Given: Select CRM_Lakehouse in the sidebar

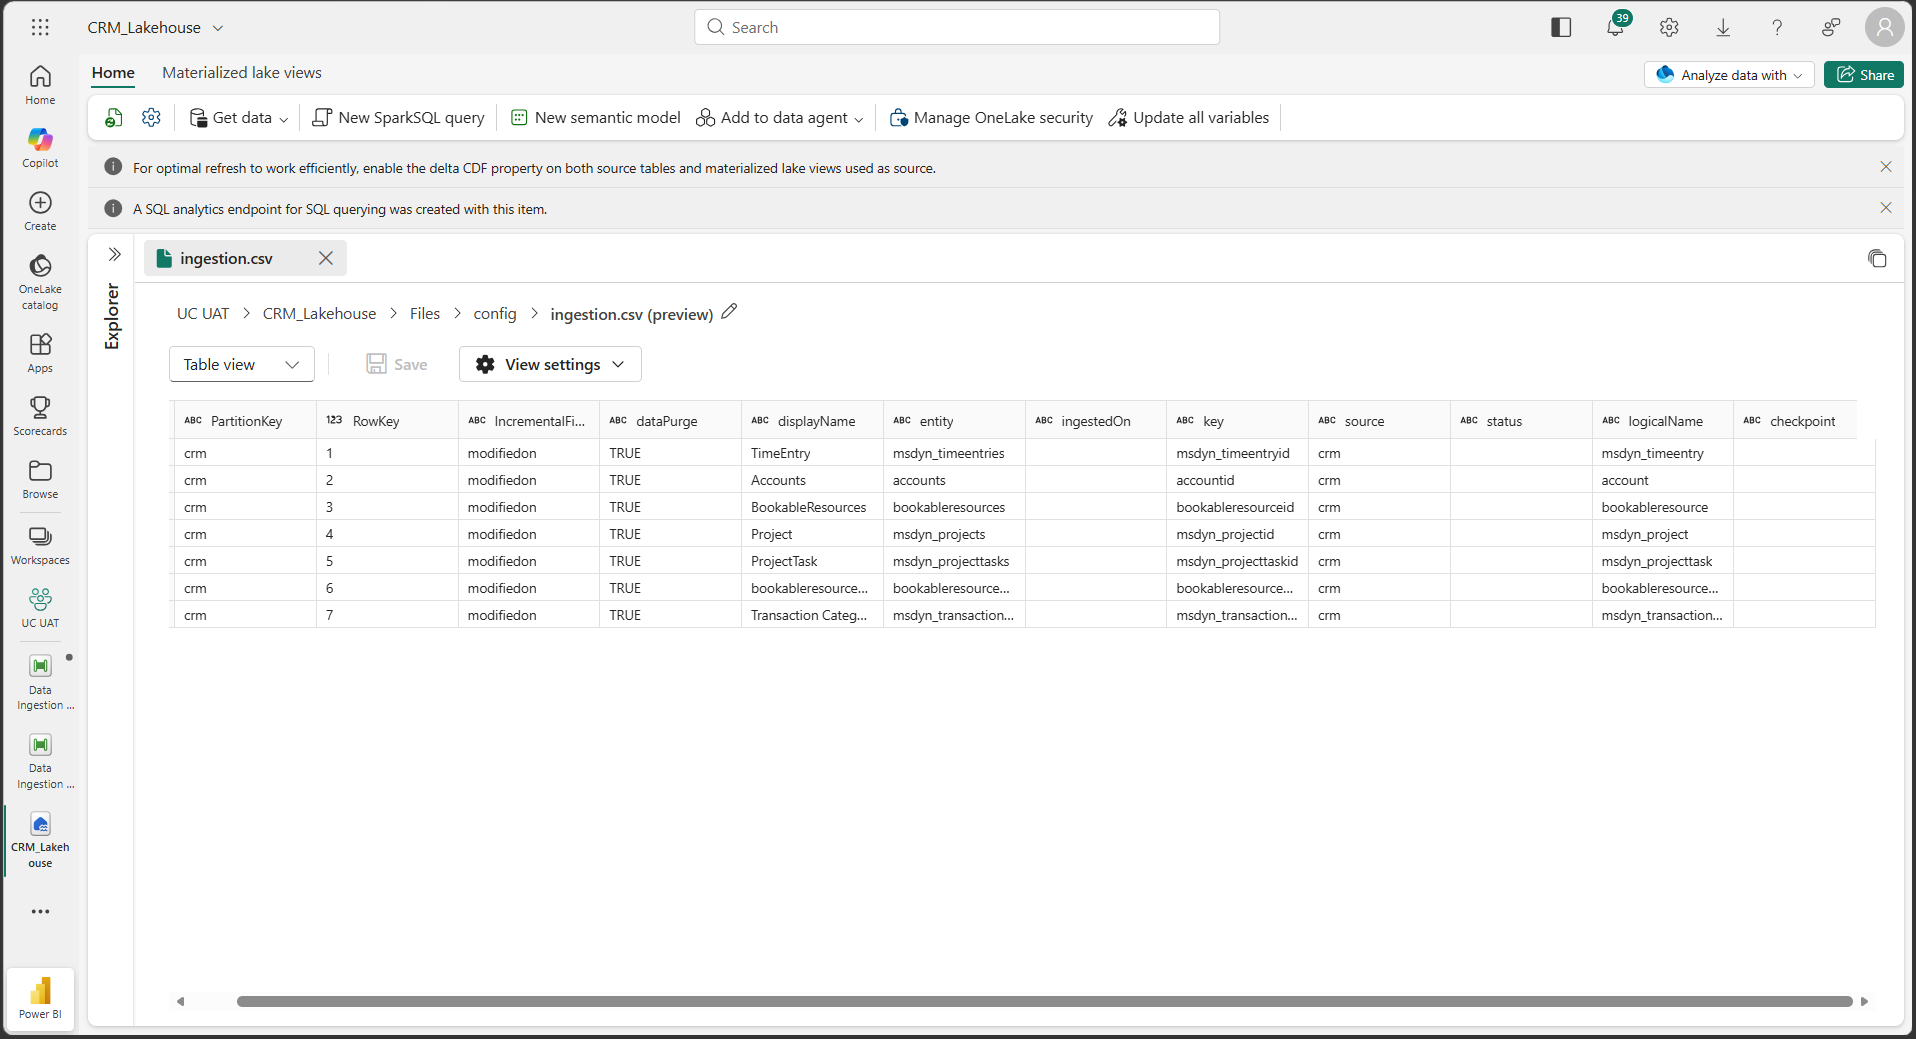Looking at the screenshot, I should coord(40,841).
